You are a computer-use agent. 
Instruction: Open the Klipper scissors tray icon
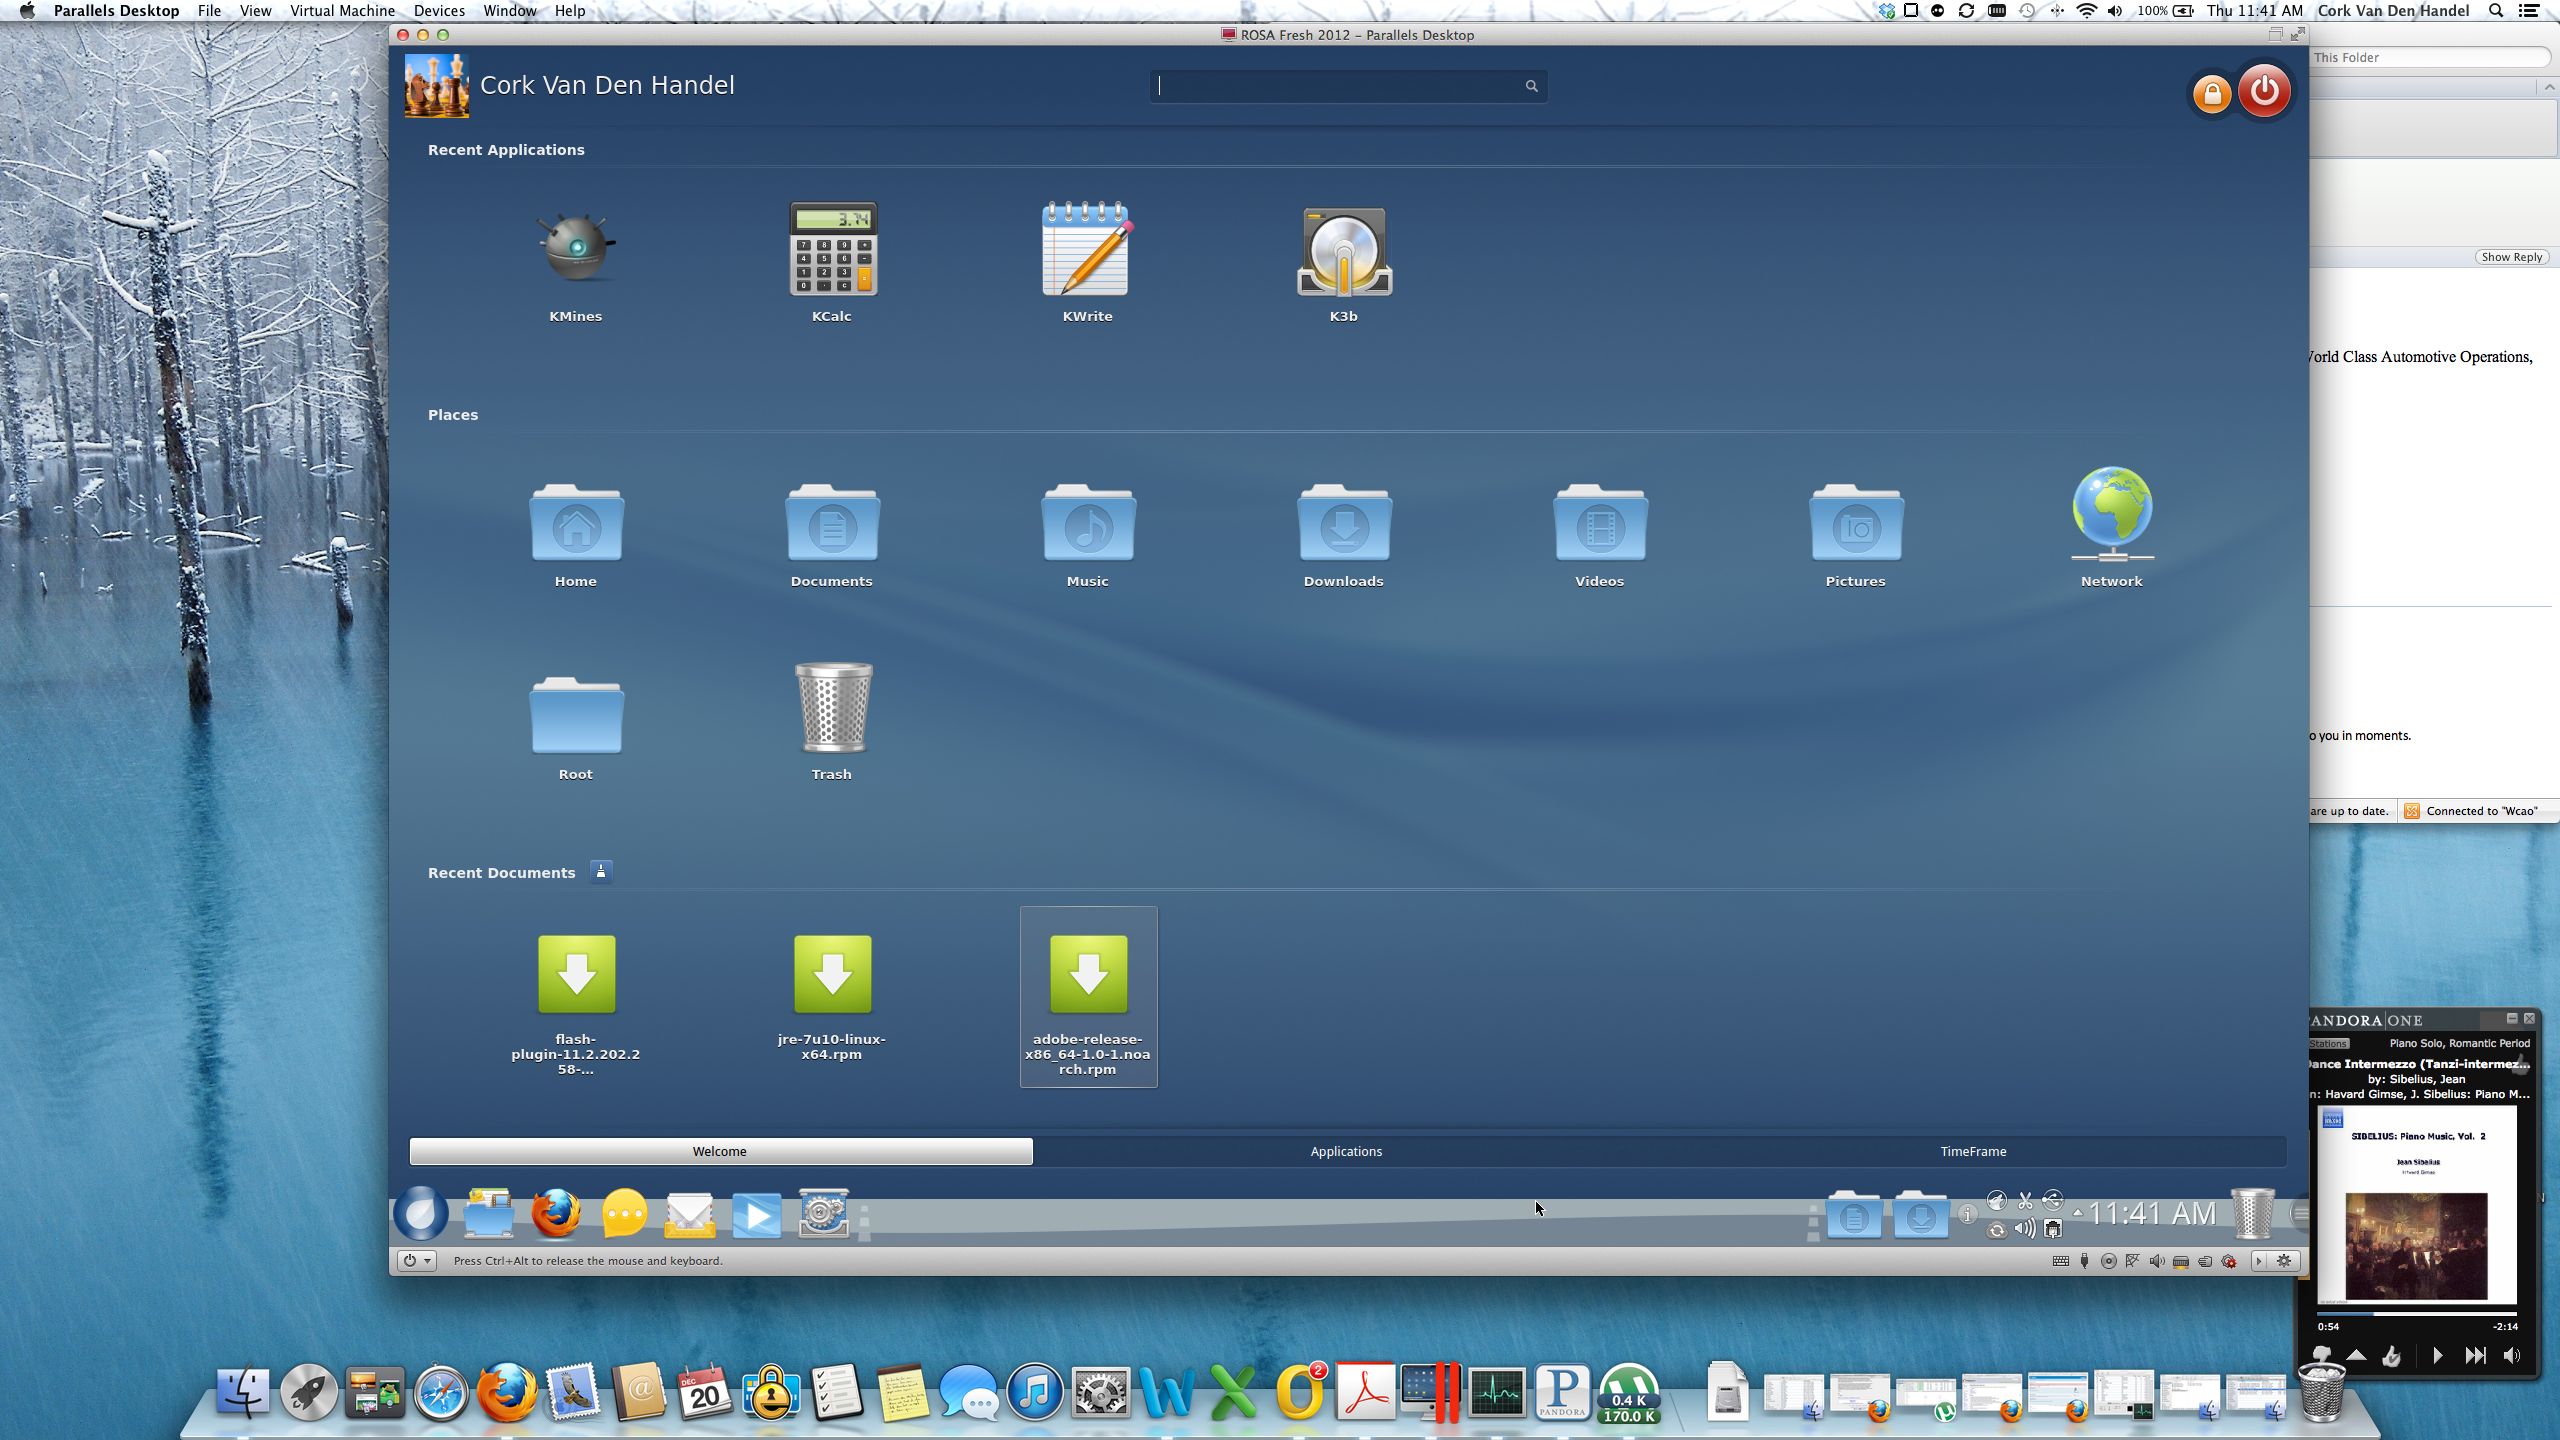2025,1201
